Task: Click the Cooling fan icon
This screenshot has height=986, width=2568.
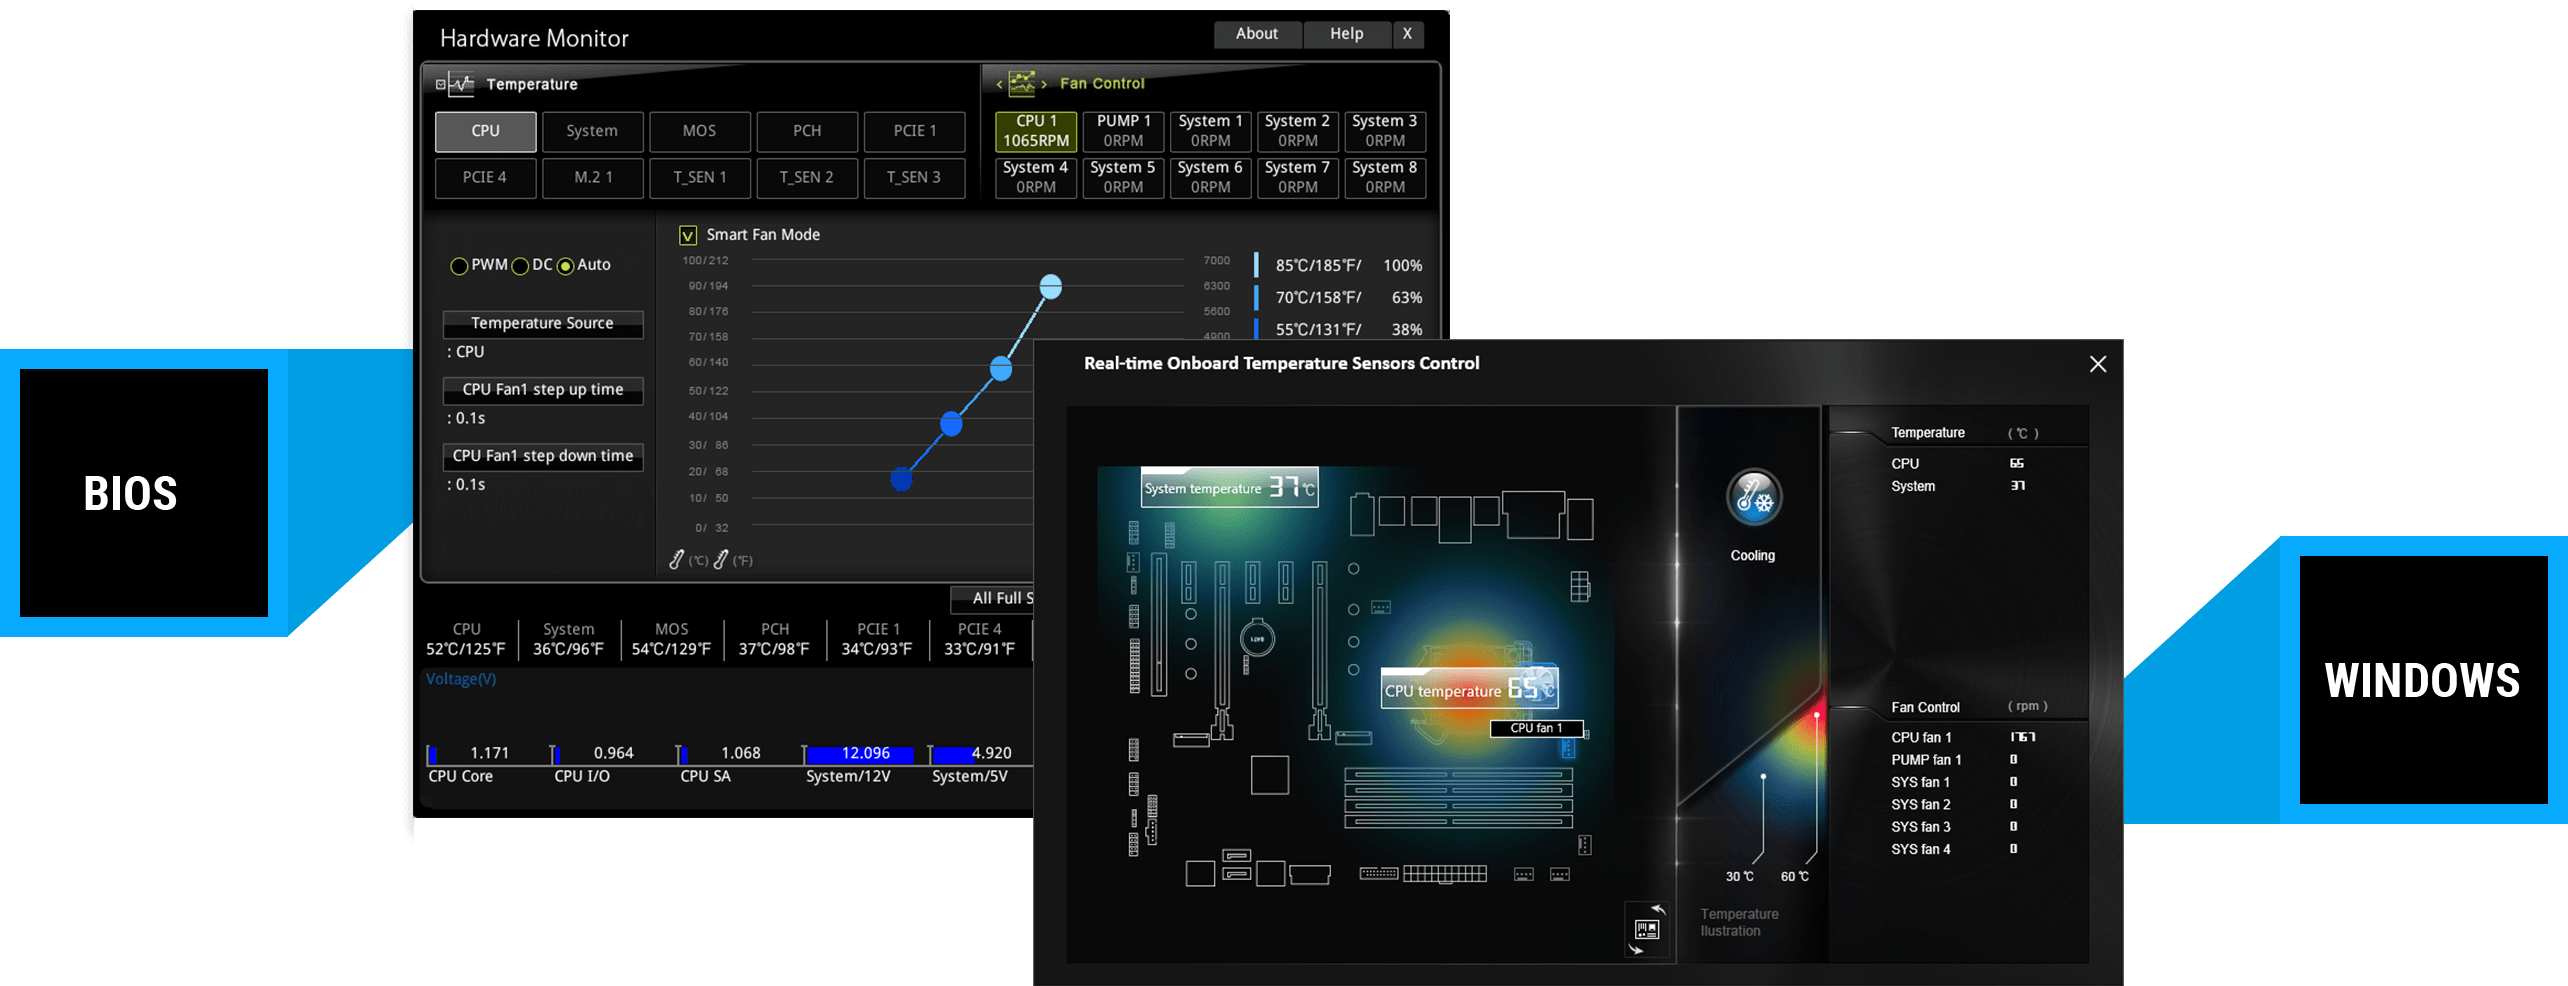Action: [x=1753, y=497]
